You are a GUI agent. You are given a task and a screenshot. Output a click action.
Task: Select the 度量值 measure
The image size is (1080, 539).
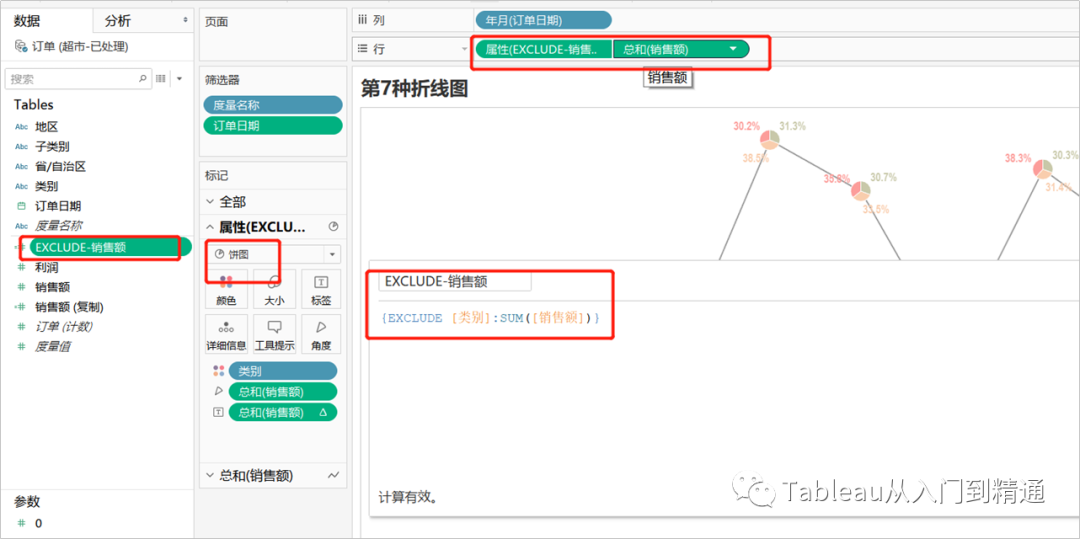(52, 346)
